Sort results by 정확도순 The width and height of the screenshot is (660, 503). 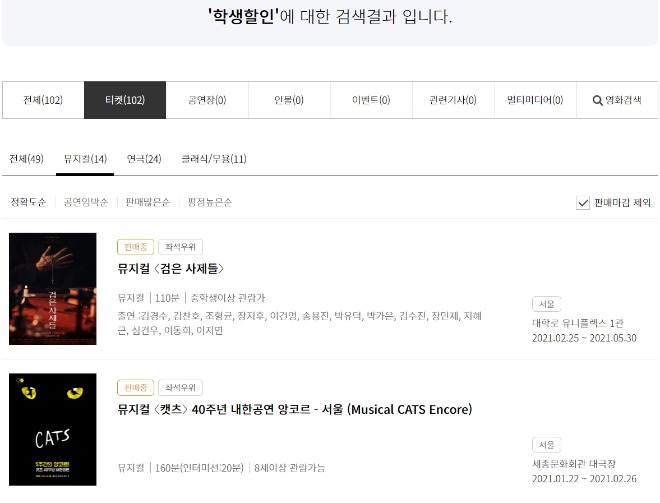point(28,202)
